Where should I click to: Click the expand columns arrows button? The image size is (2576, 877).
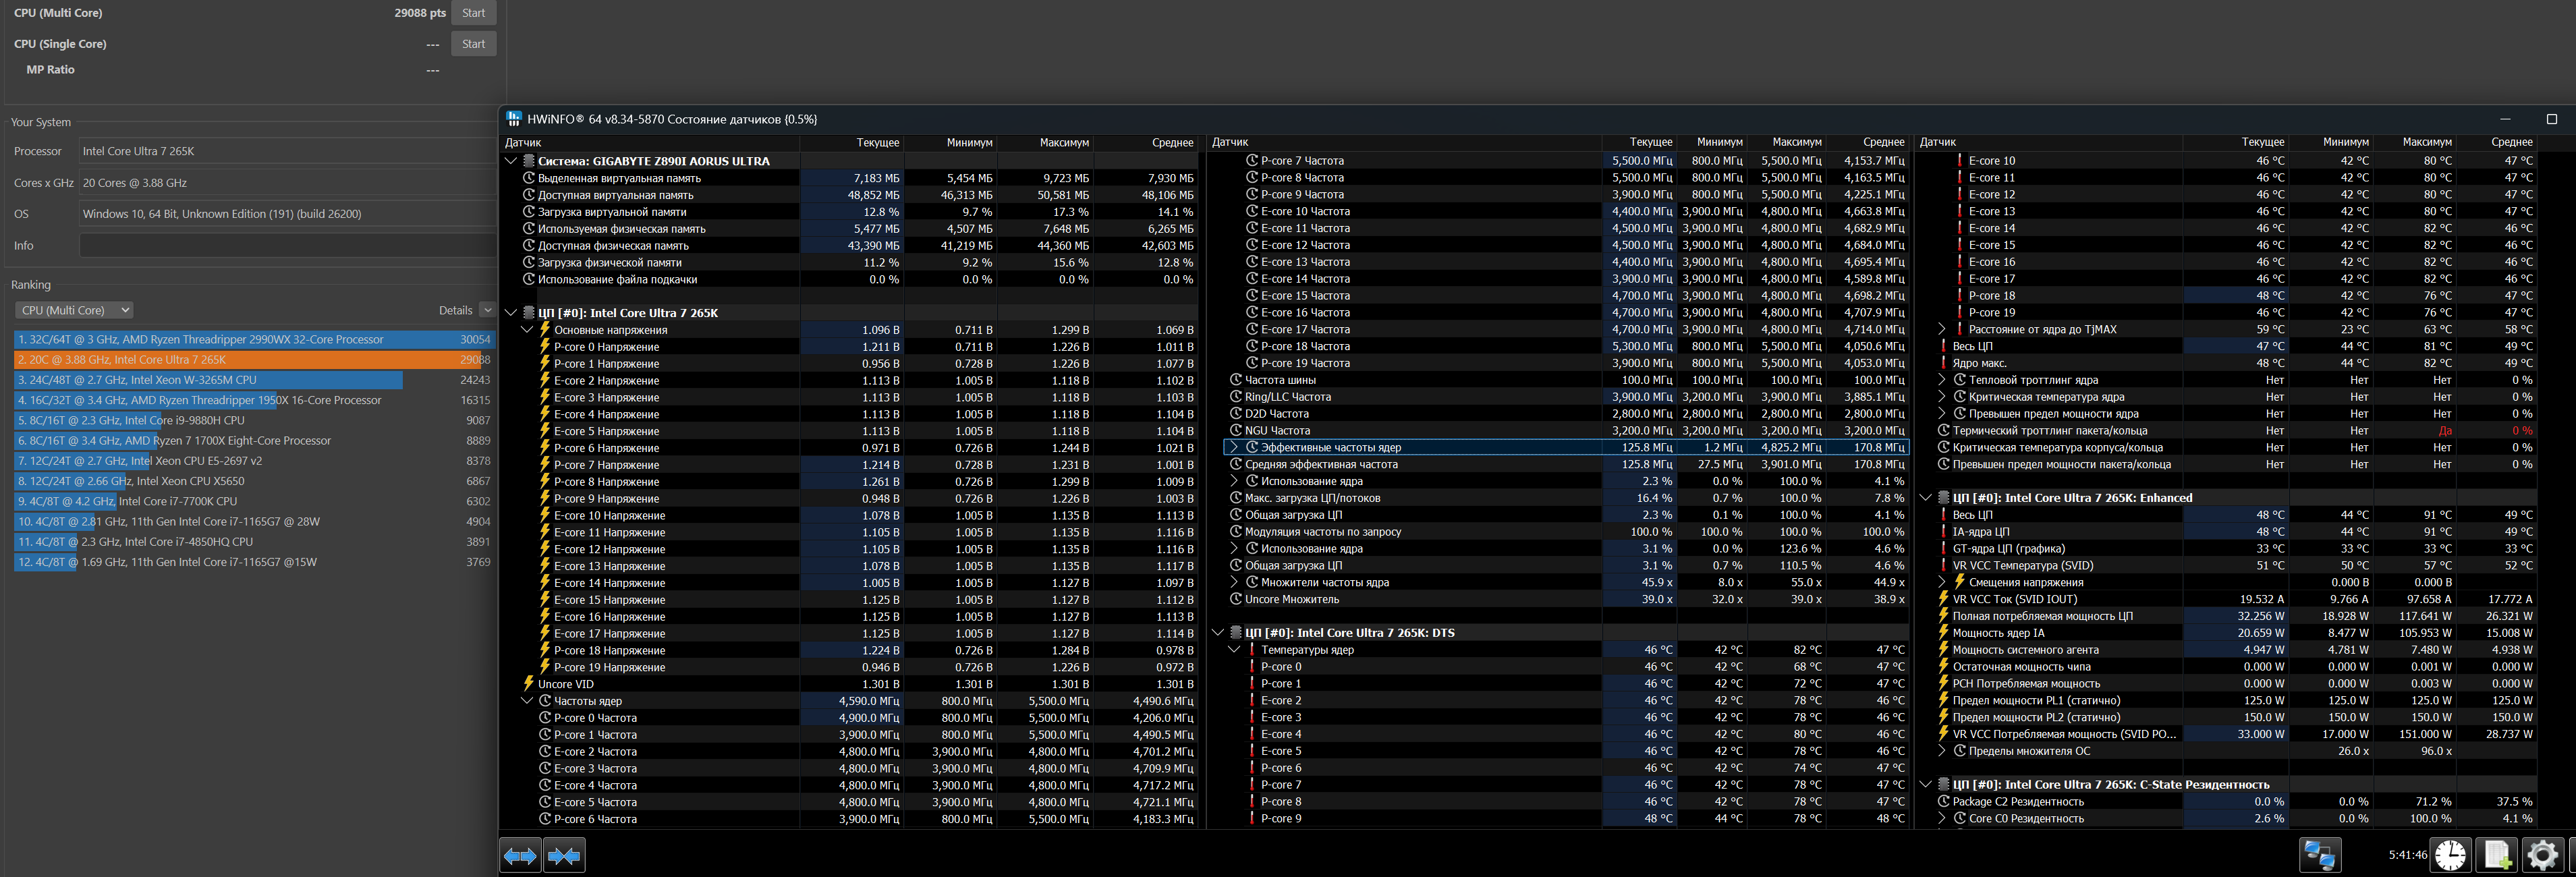[x=520, y=856]
